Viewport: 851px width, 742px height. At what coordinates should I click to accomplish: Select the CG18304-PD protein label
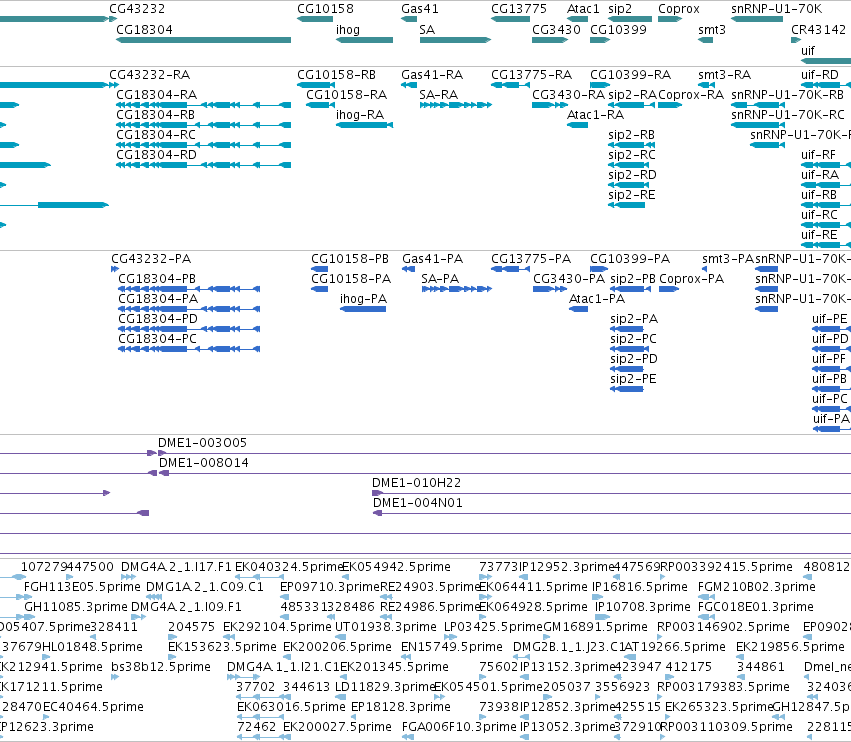[x=158, y=319]
